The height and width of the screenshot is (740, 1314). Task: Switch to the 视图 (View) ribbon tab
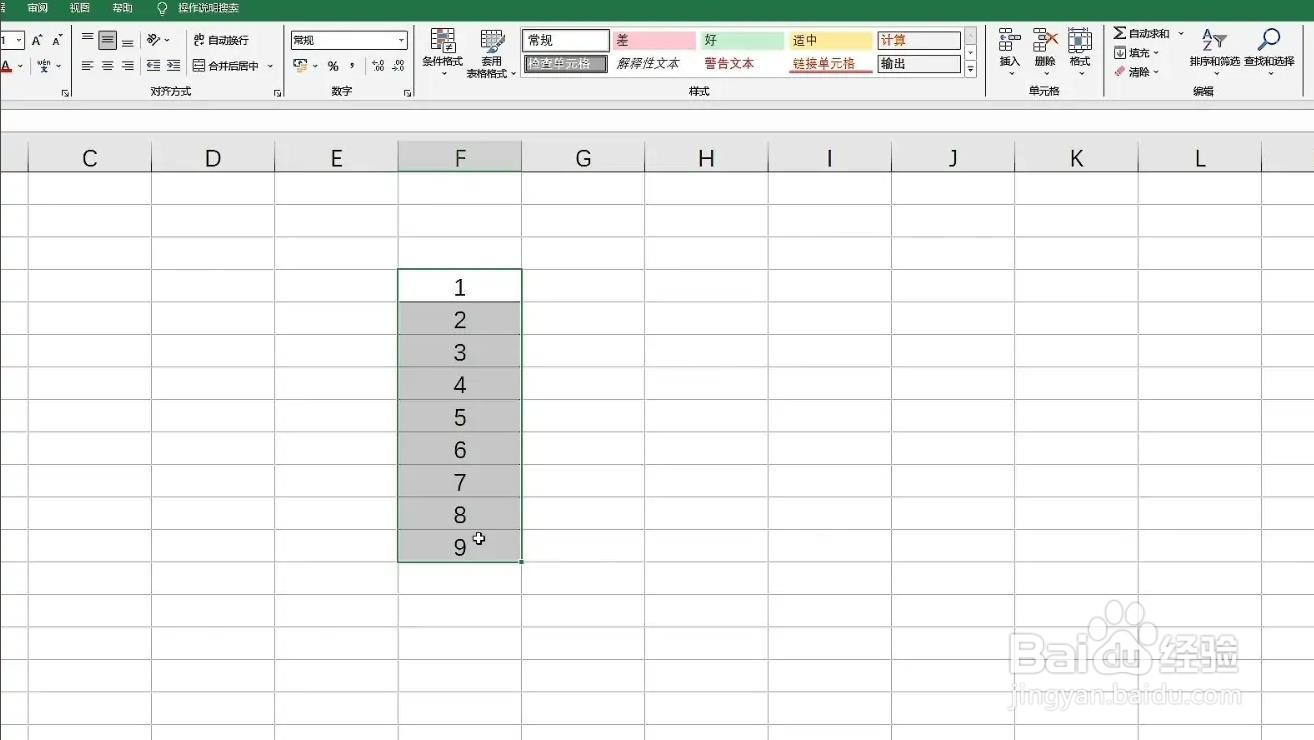(80, 8)
